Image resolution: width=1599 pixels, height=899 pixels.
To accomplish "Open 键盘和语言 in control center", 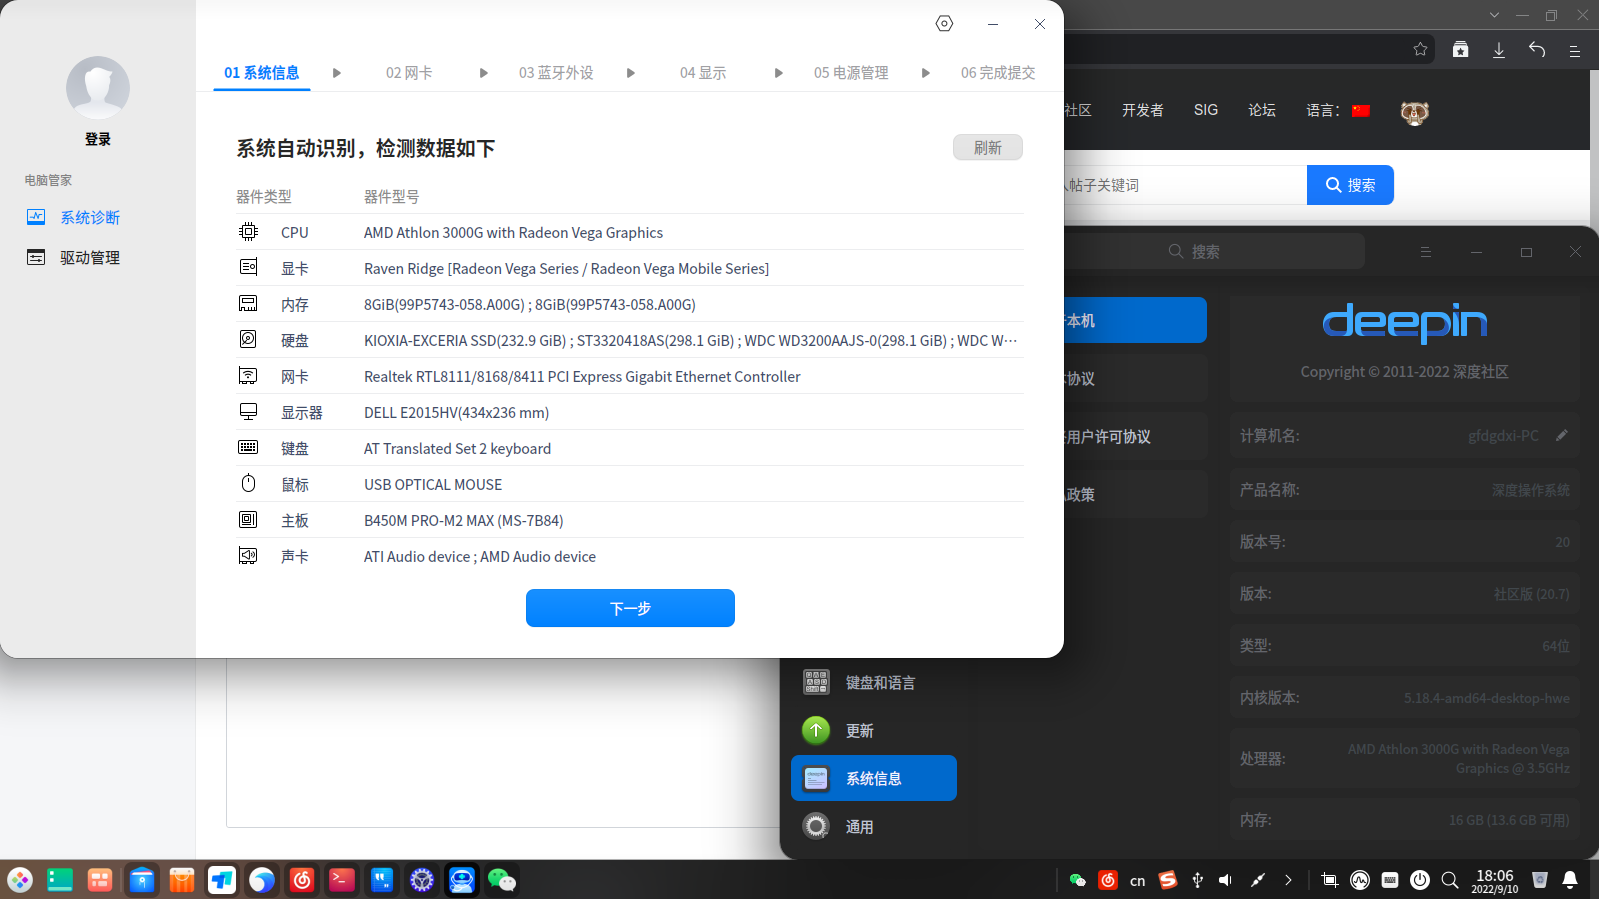I will pyautogui.click(x=874, y=682).
